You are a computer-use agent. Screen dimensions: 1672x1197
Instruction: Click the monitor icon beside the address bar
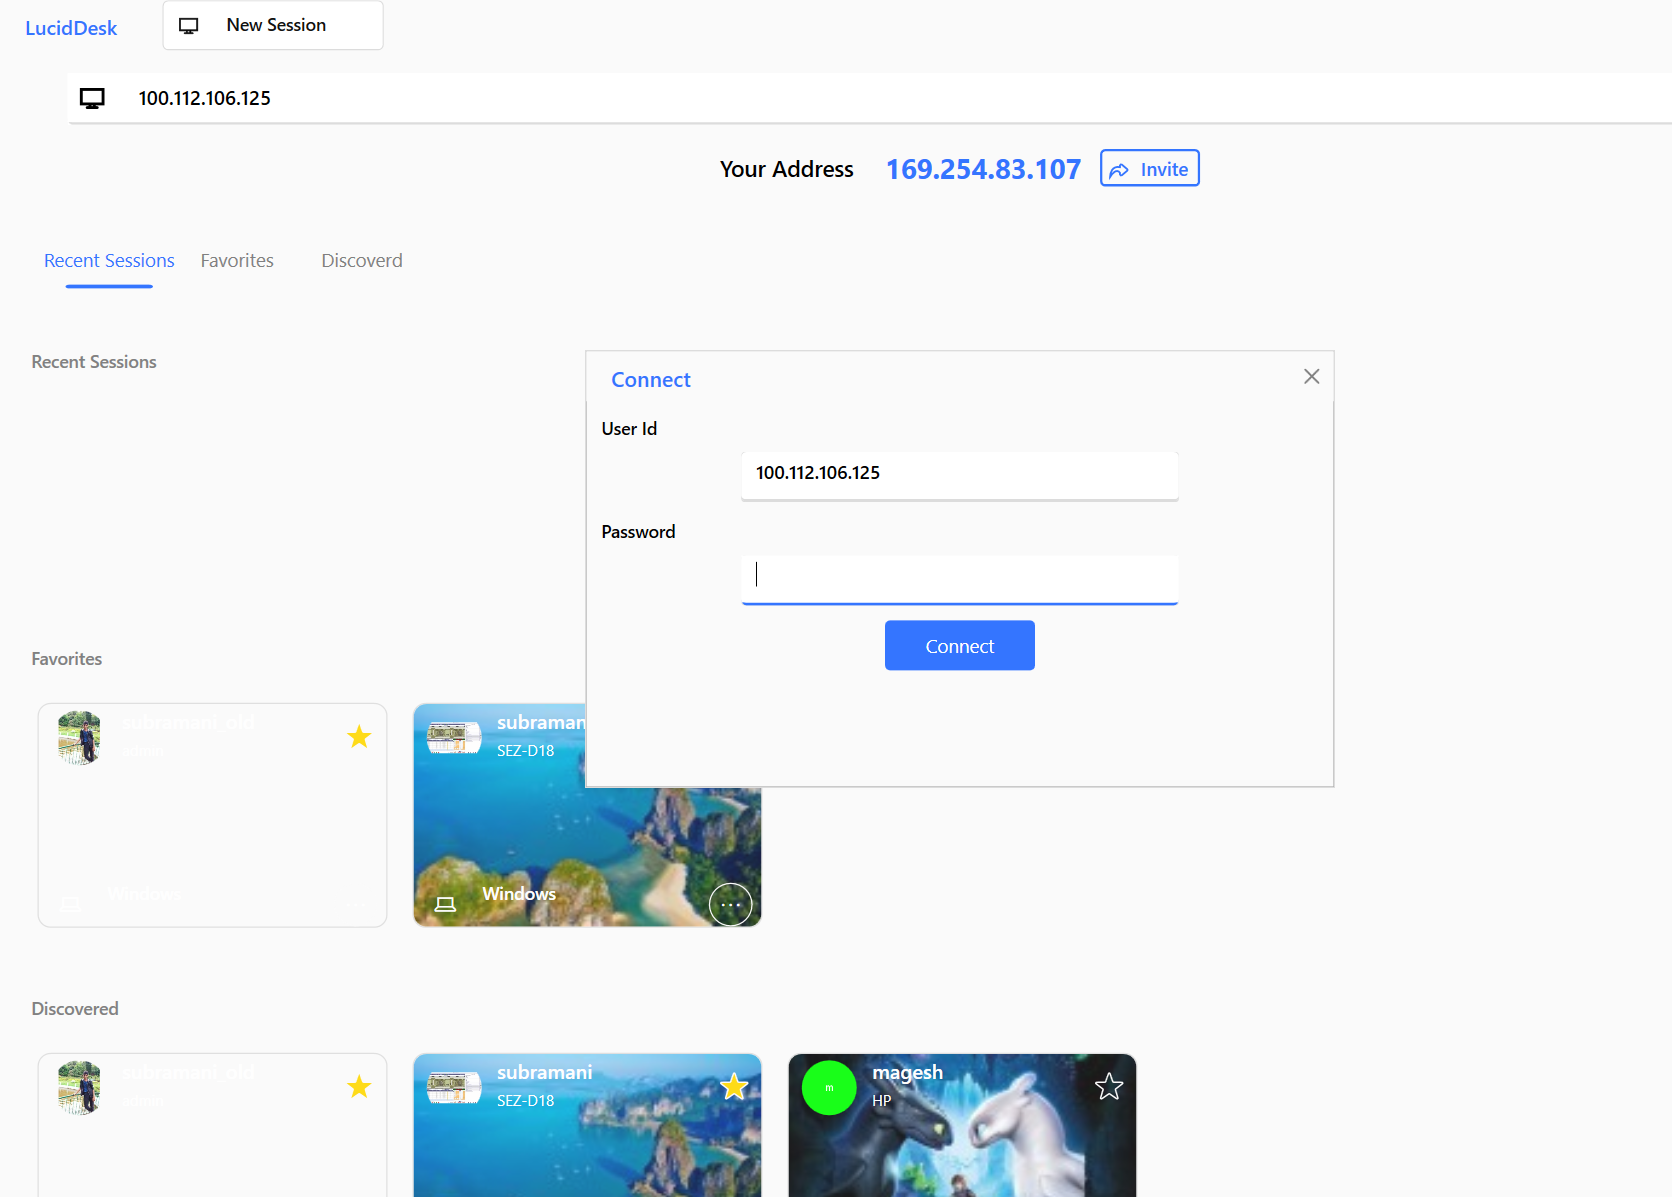click(x=92, y=98)
